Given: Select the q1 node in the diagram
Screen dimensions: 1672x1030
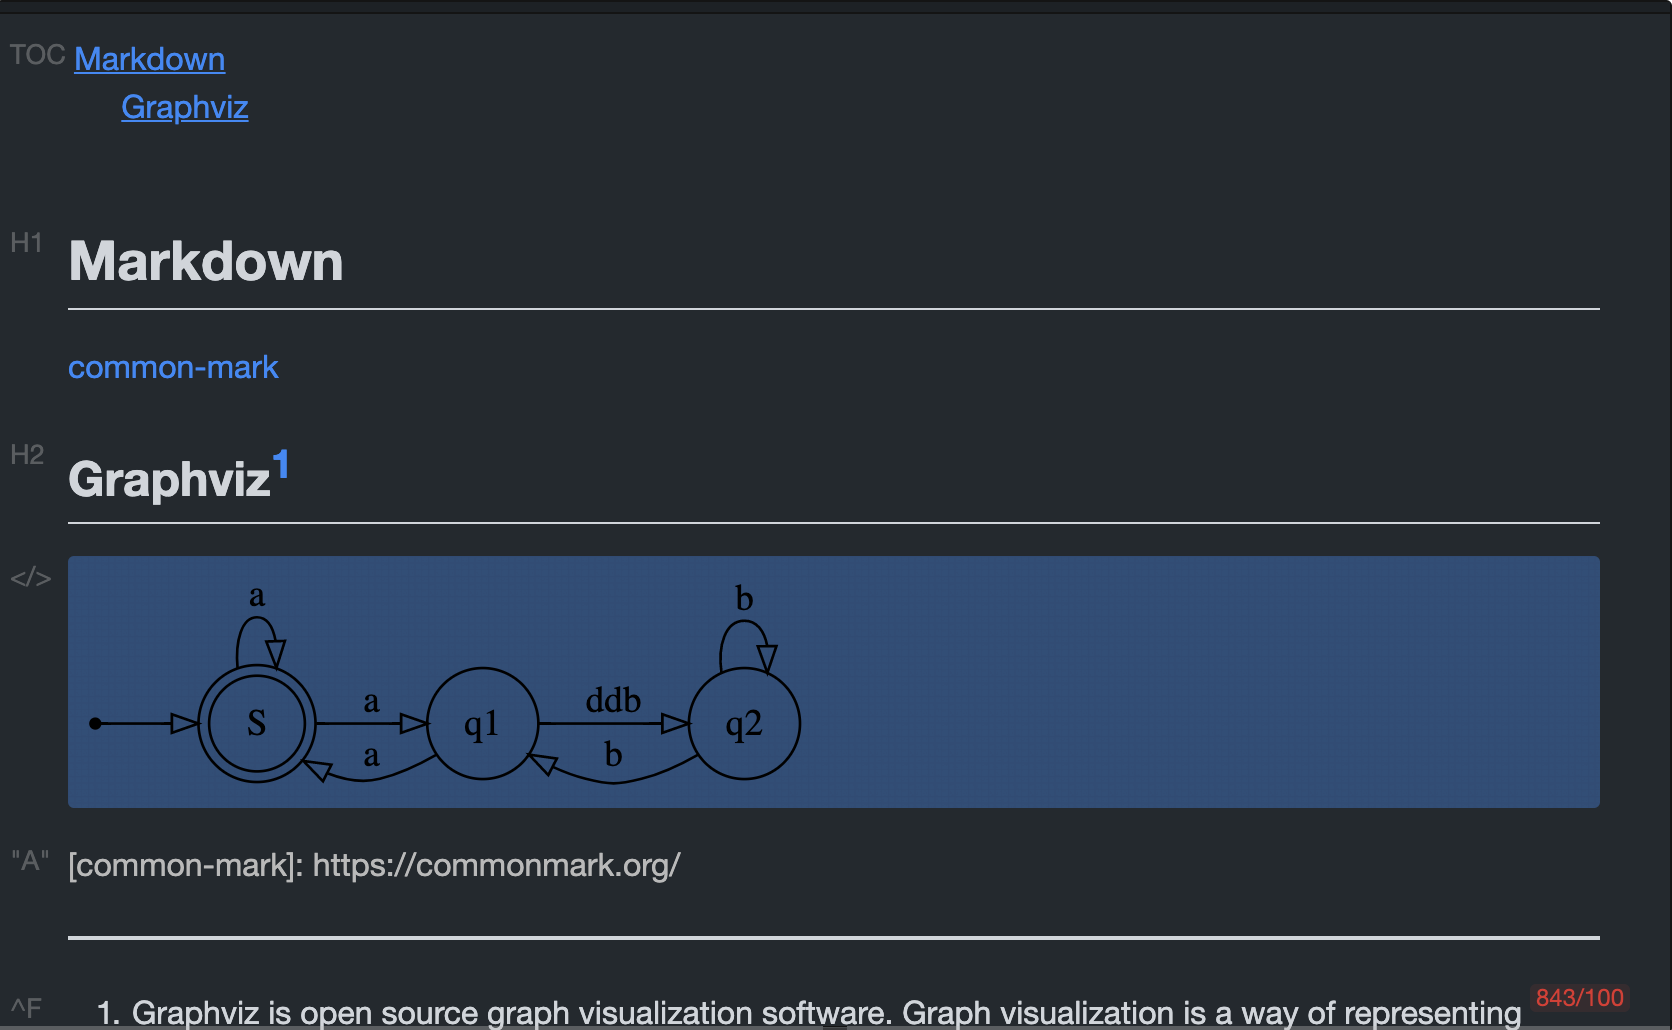Looking at the screenshot, I should pos(482,723).
